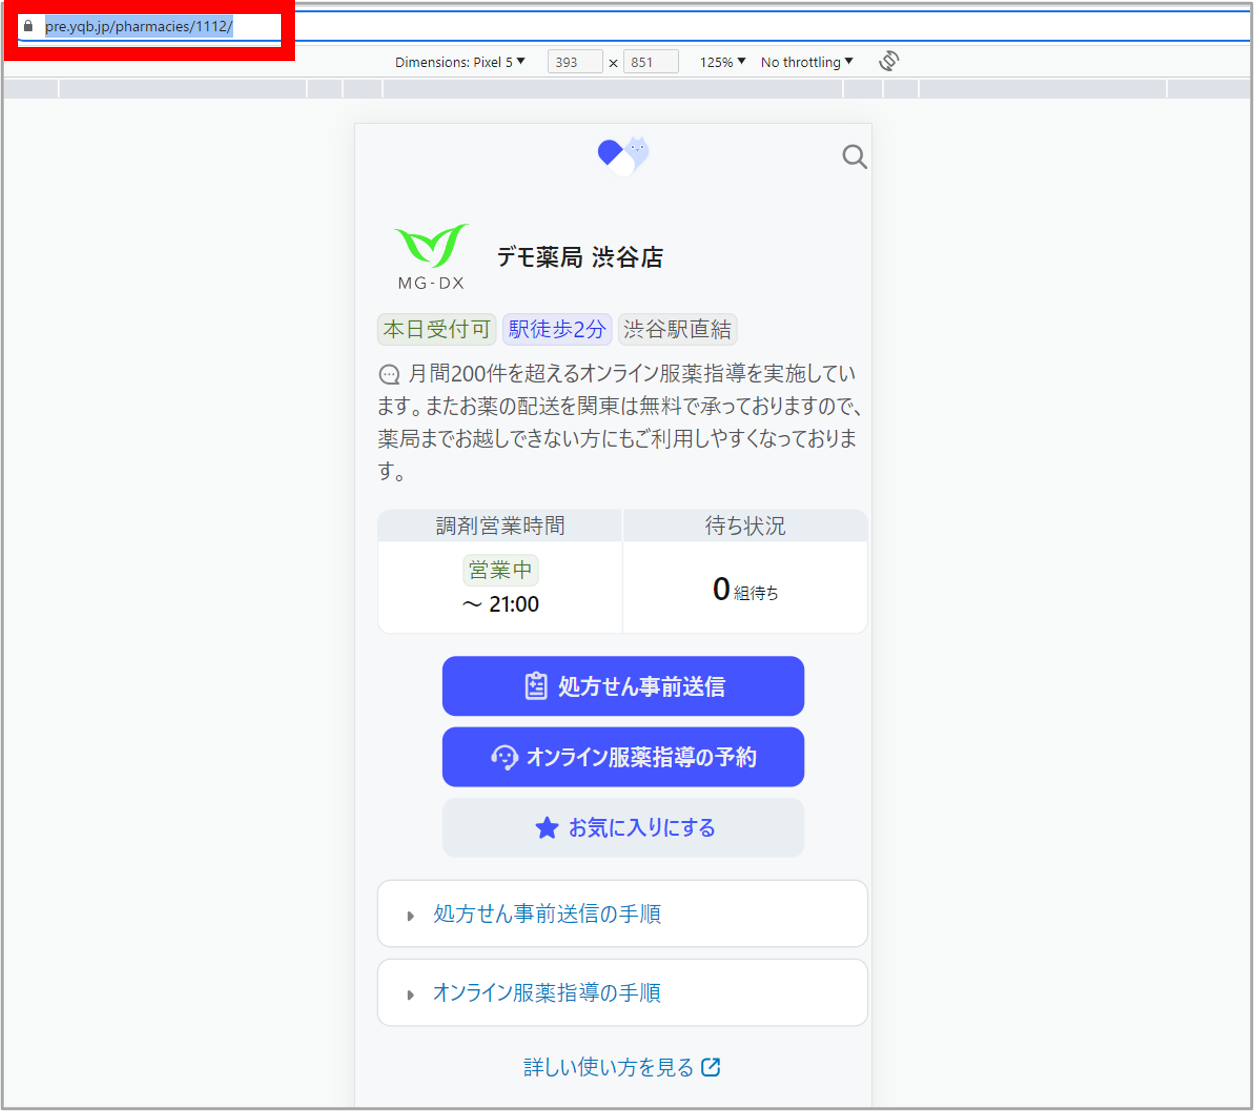Select the 本日受付可 tag

pos(436,329)
